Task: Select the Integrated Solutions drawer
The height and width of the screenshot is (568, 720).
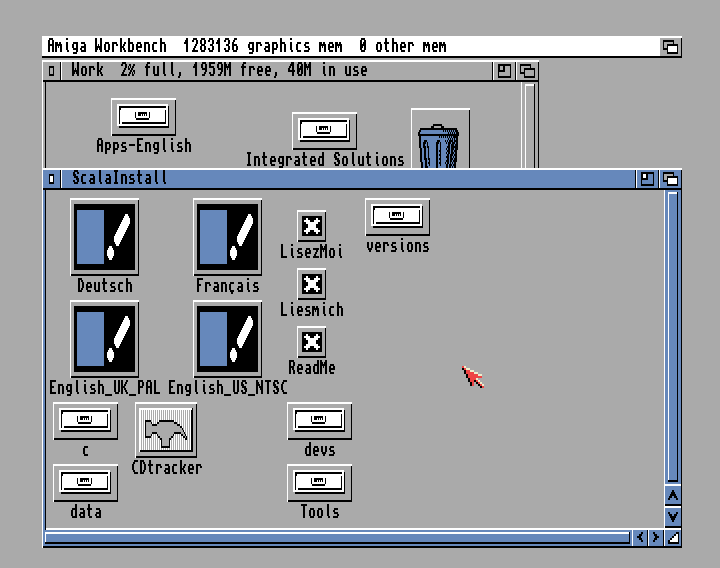Action: [324, 130]
